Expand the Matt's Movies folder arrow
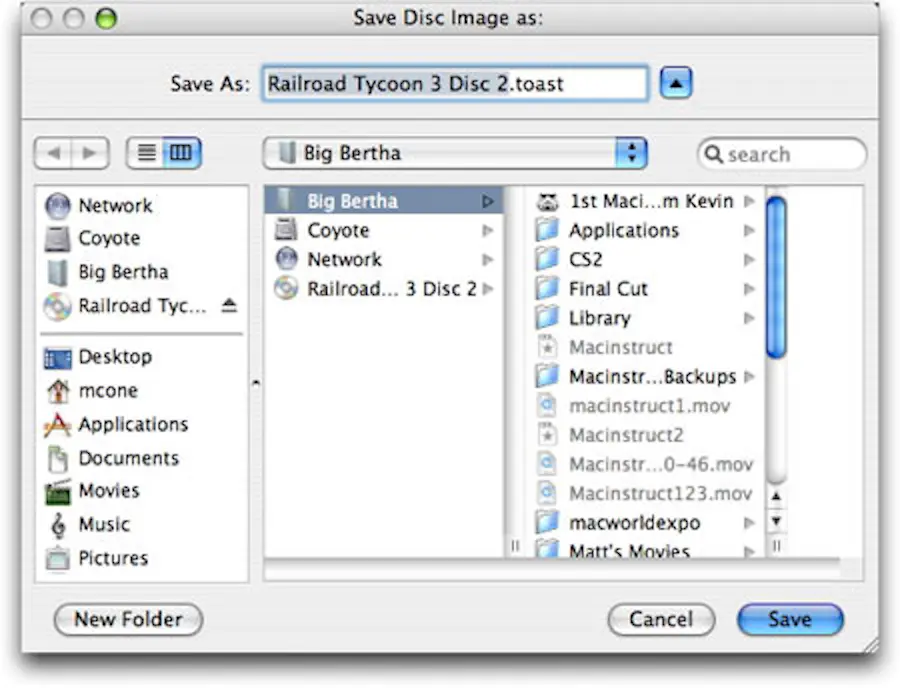Screen dimensions: 900x688 [750, 549]
